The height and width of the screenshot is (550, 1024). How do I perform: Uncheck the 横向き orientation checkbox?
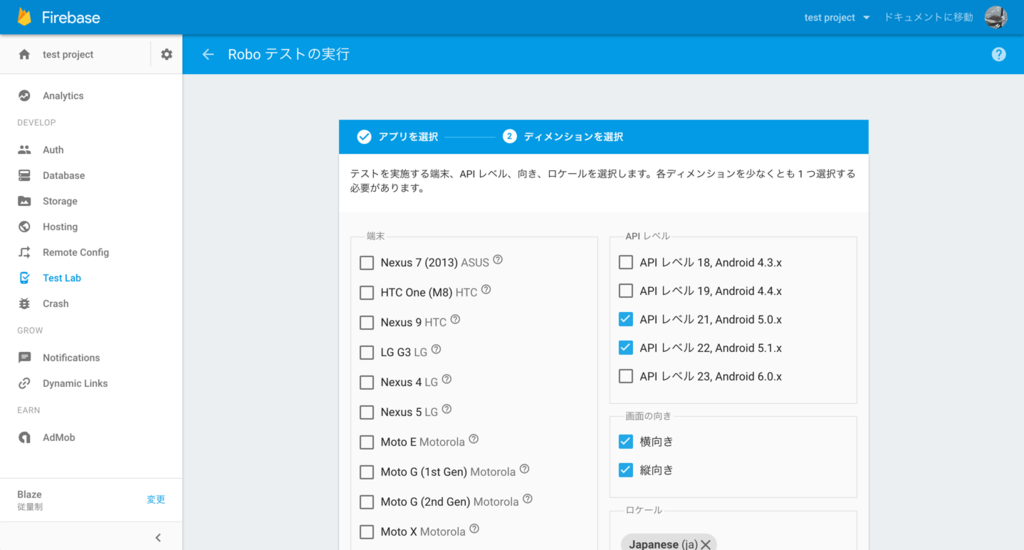click(626, 442)
